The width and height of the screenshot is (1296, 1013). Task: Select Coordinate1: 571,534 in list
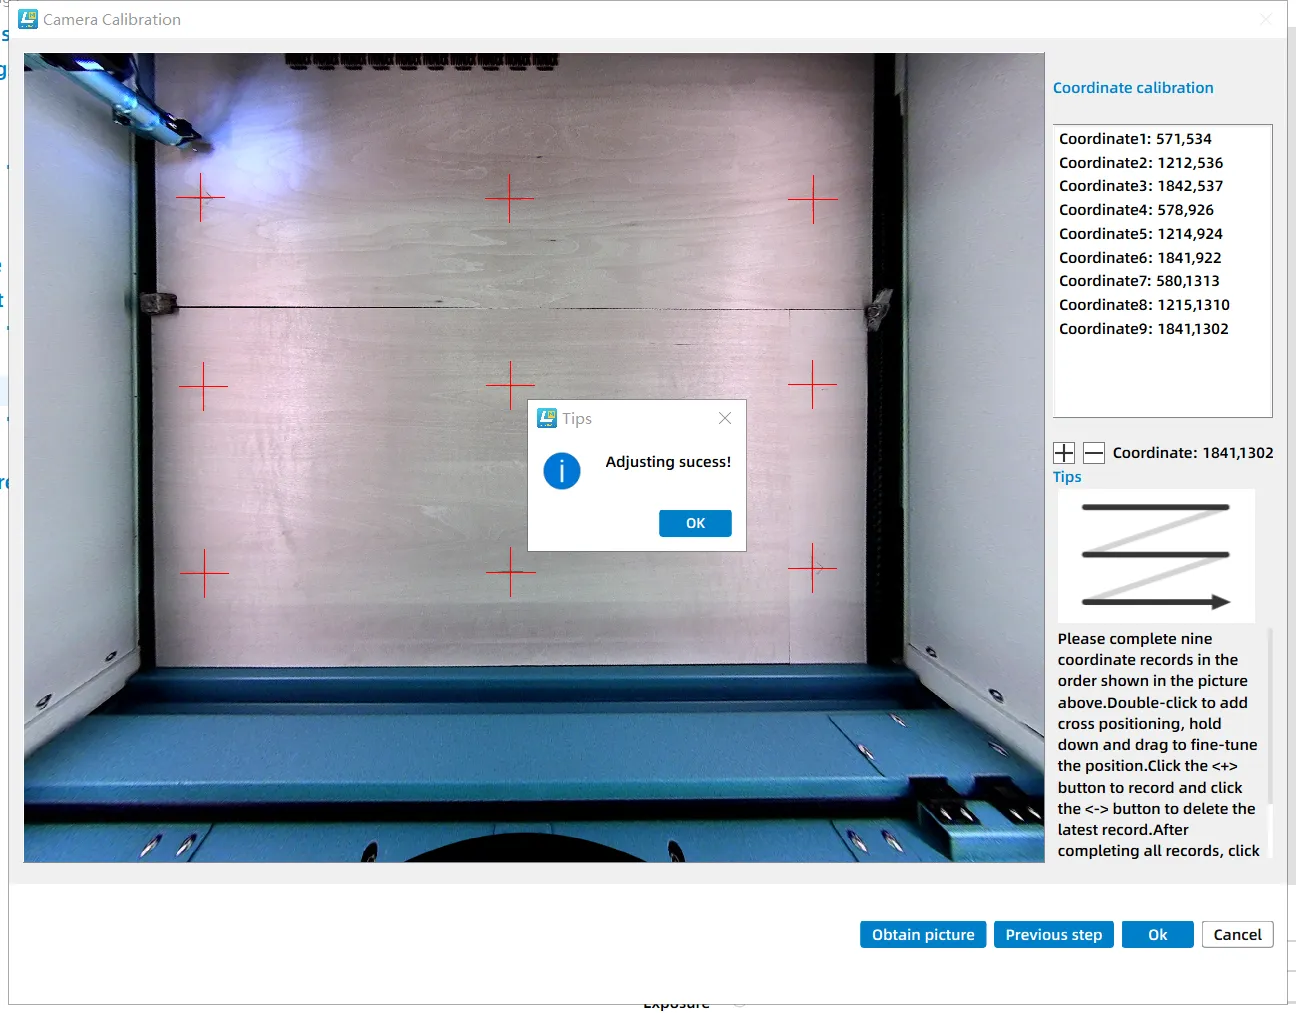point(1135,139)
